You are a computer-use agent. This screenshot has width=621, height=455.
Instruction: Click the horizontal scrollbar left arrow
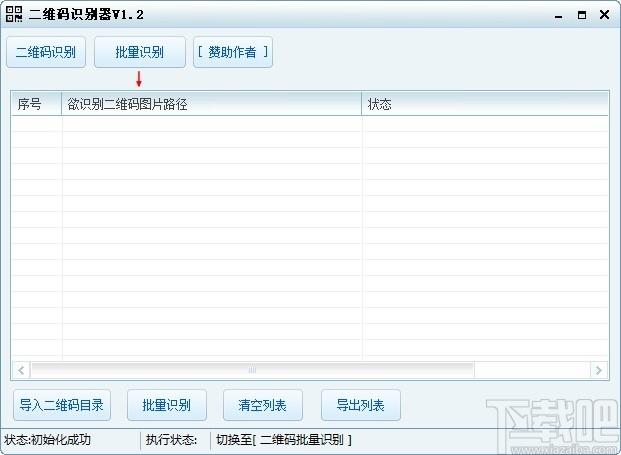[21, 371]
